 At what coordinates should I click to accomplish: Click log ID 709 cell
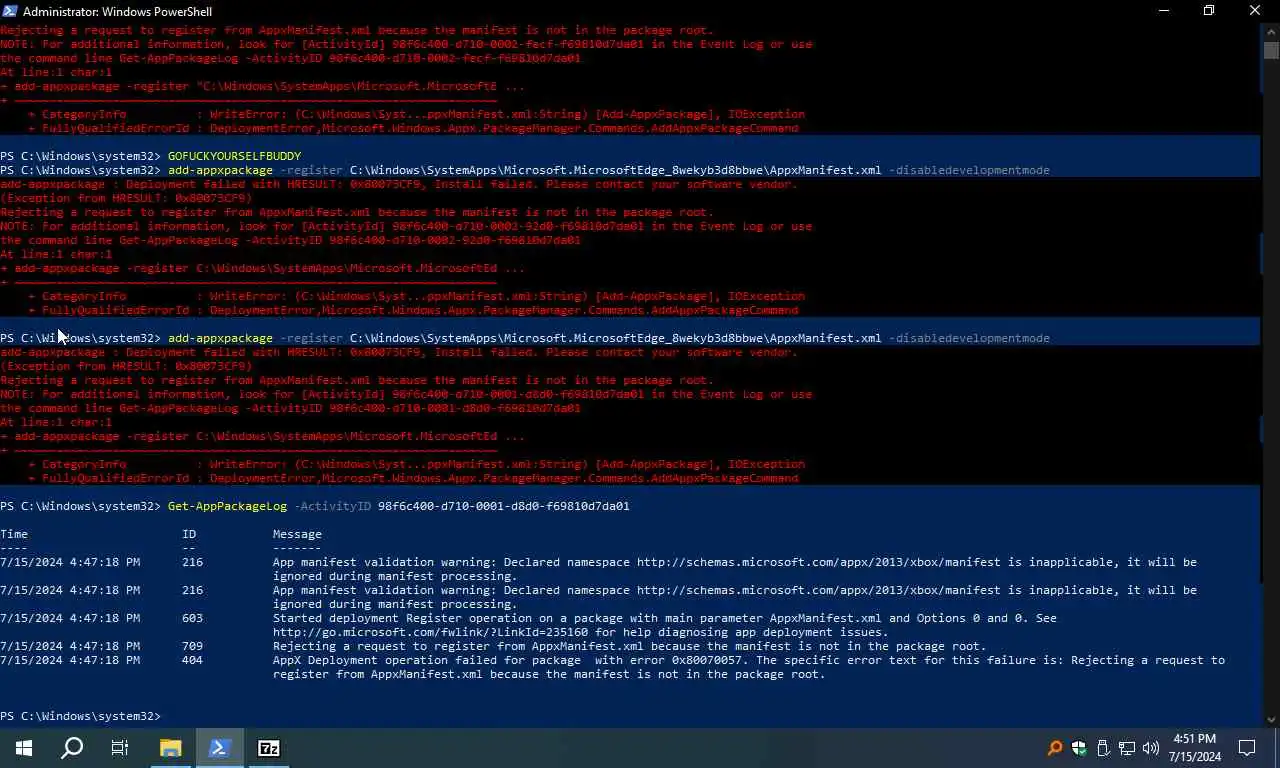(x=192, y=646)
